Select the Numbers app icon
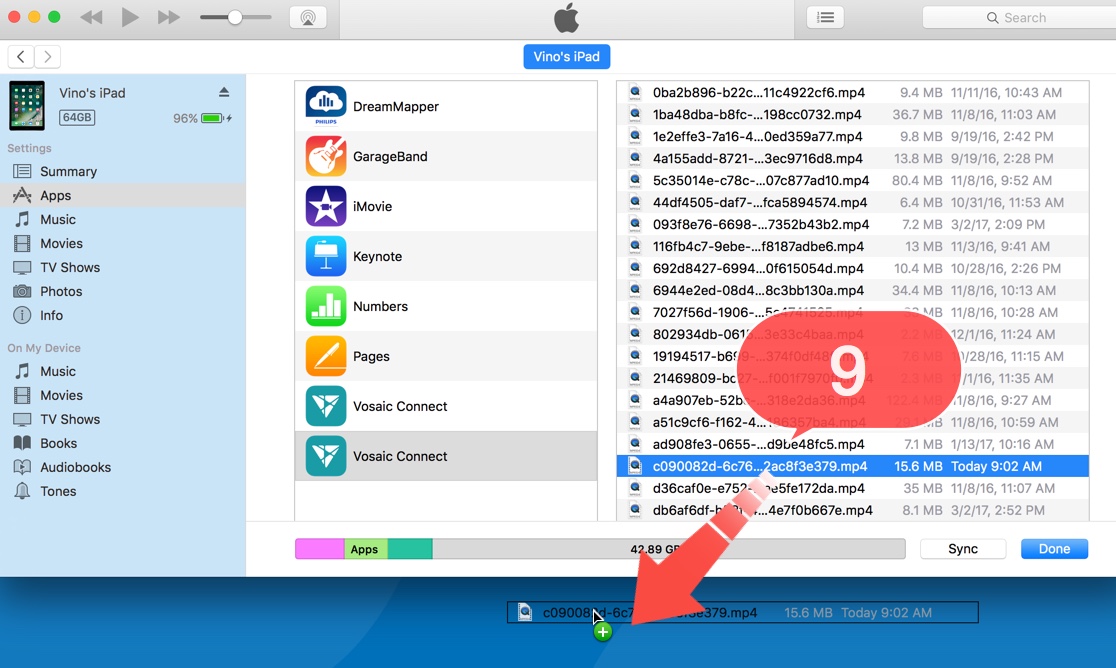Image resolution: width=1116 pixels, height=668 pixels. tap(326, 306)
